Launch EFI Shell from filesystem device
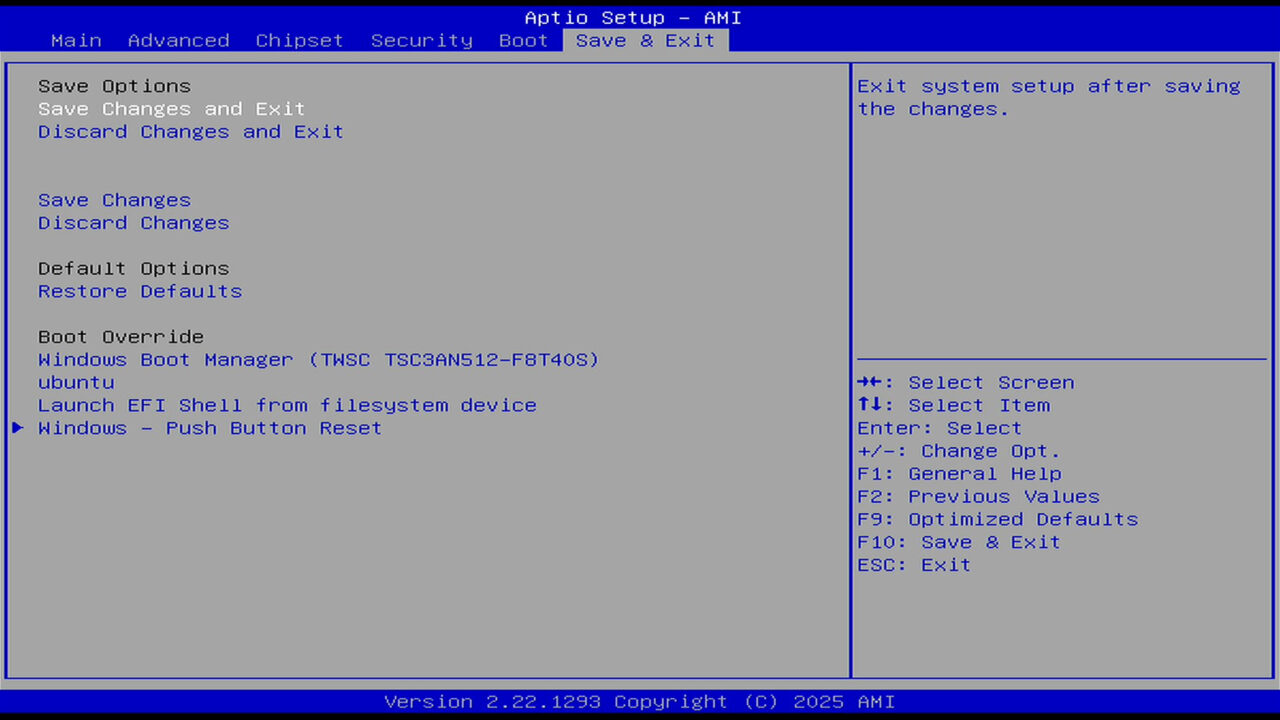Screen dimensions: 1280x720 (287, 405)
